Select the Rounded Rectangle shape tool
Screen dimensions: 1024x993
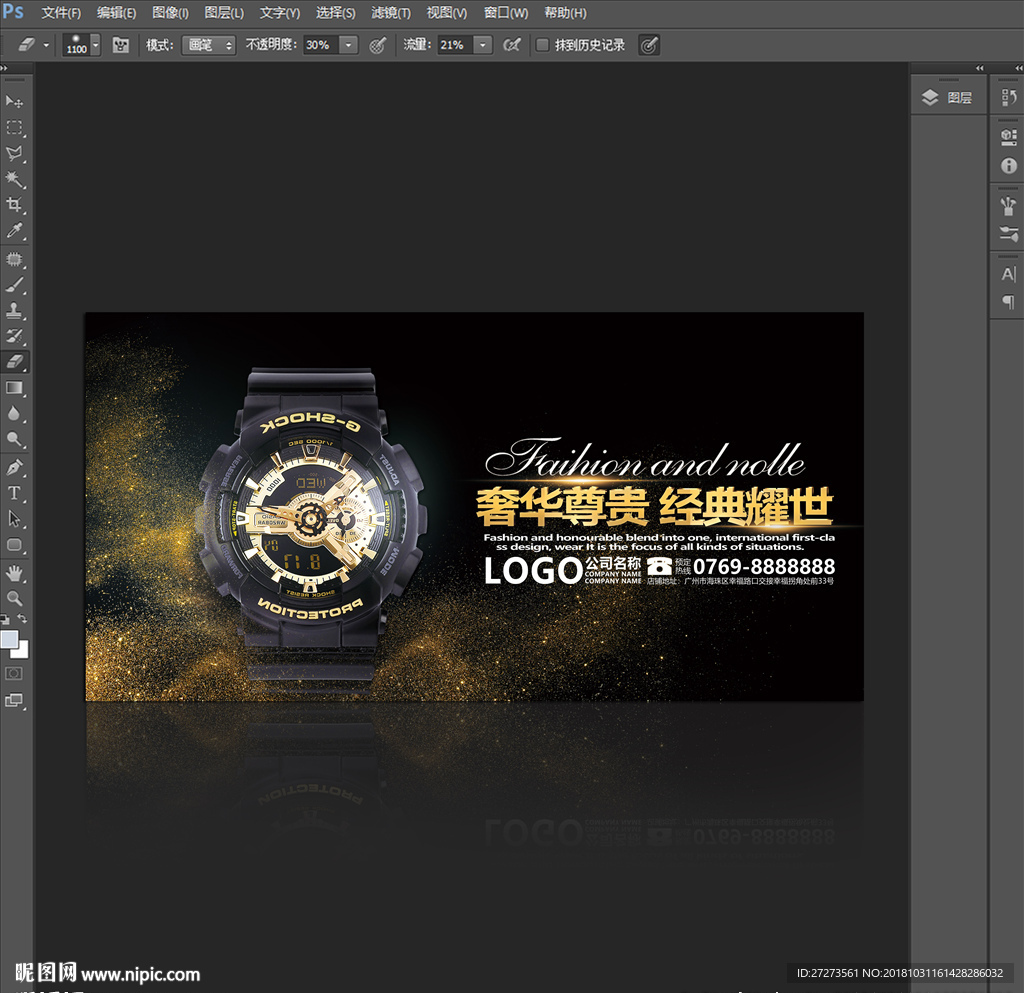coord(14,544)
